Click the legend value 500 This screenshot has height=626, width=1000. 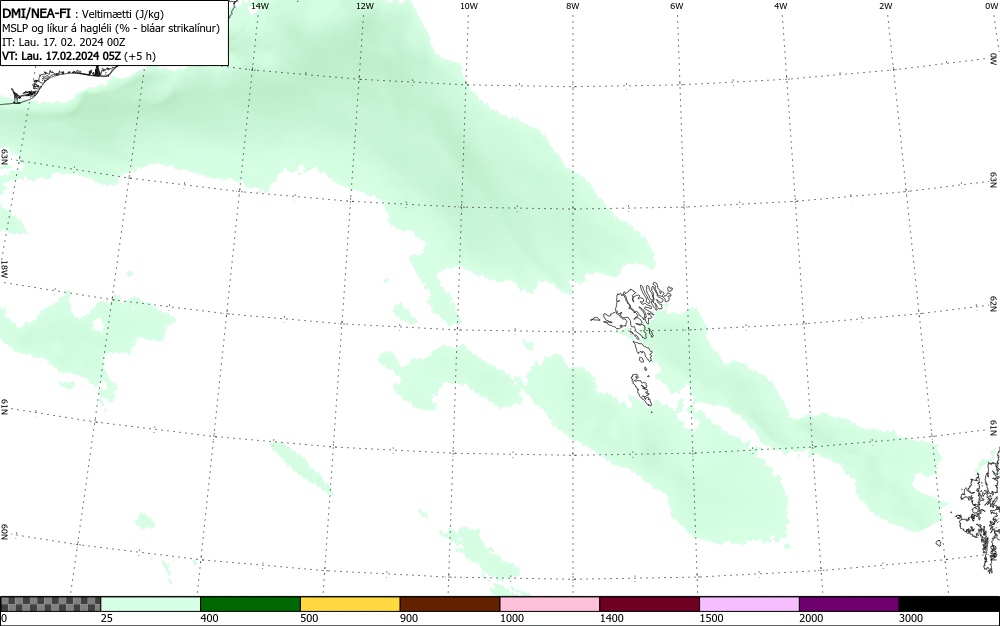pos(309,618)
